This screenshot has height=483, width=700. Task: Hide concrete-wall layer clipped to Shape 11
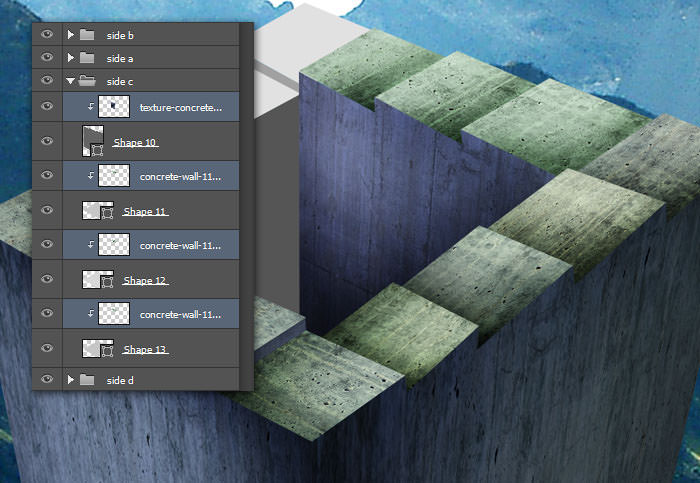(47, 175)
